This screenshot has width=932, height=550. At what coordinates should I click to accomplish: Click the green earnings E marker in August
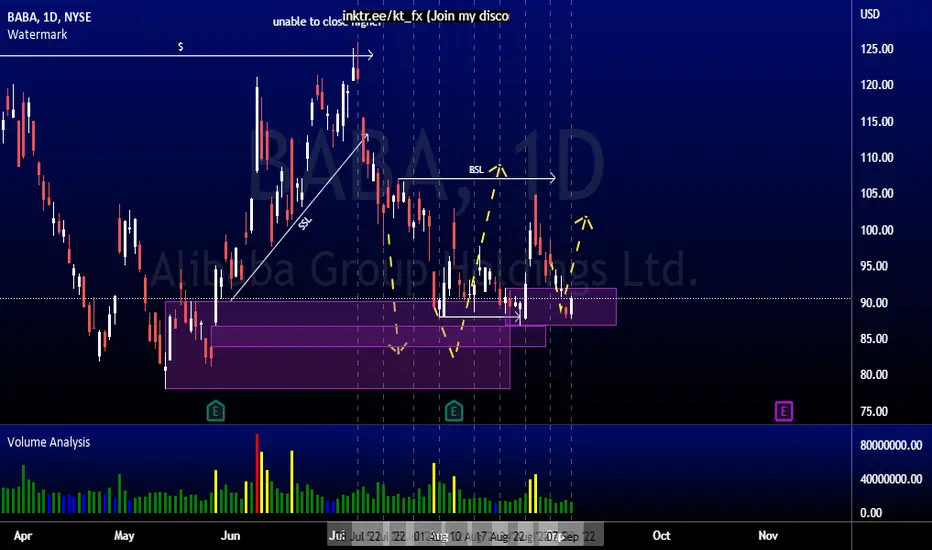click(454, 411)
